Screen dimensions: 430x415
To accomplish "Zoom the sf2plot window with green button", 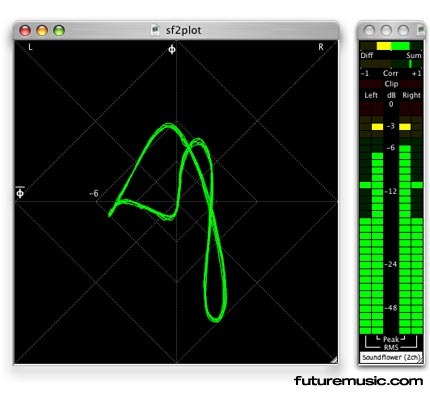I will pyautogui.click(x=59, y=31).
